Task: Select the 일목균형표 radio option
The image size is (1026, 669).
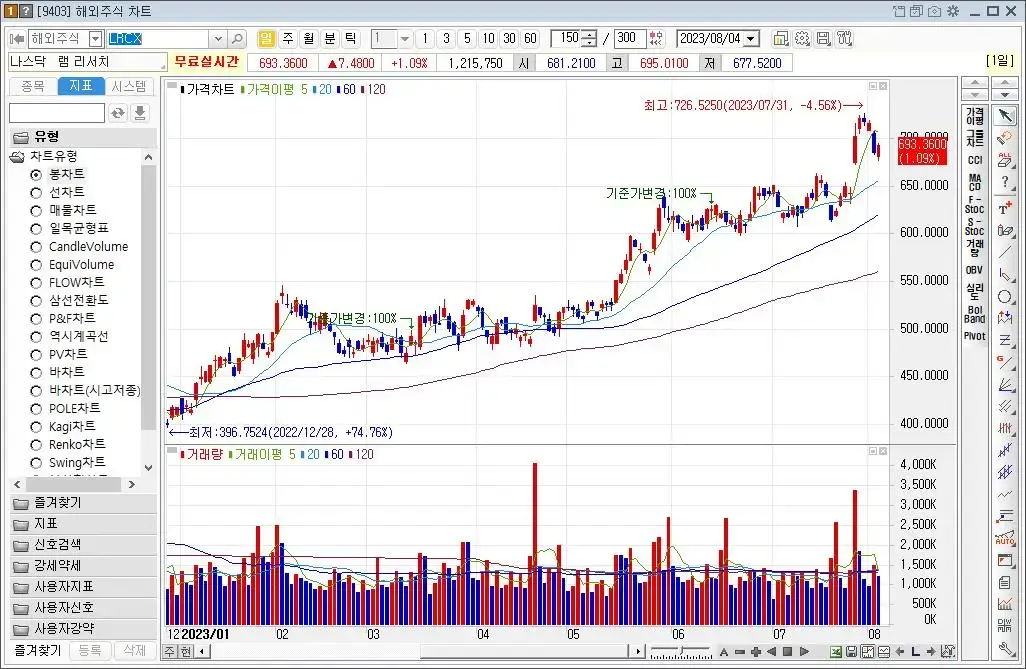Action: [36, 228]
